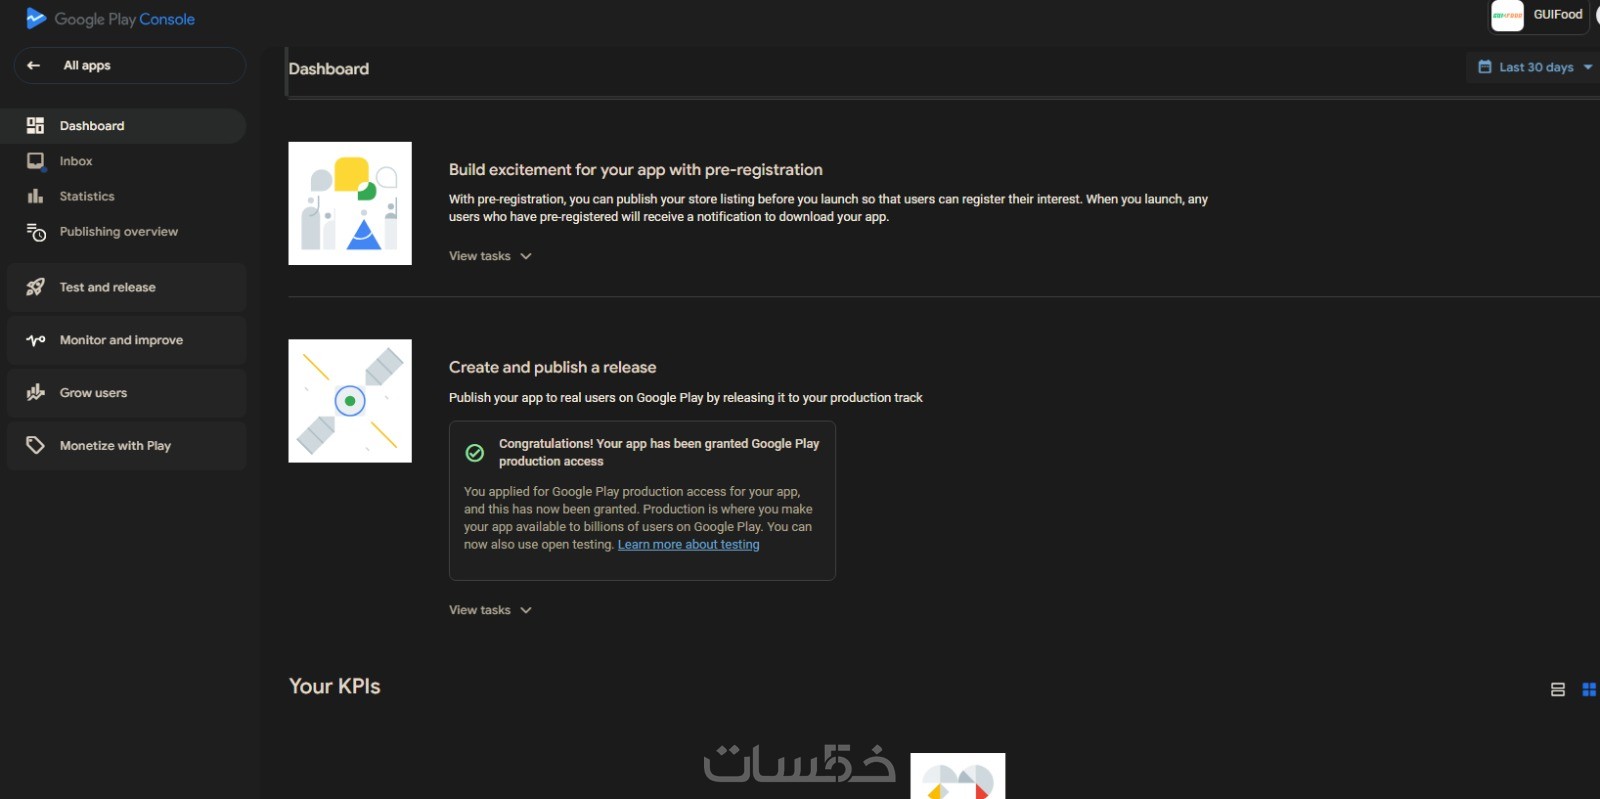
Task: Click the Monetize with Play tag icon
Action: [x=35, y=445]
